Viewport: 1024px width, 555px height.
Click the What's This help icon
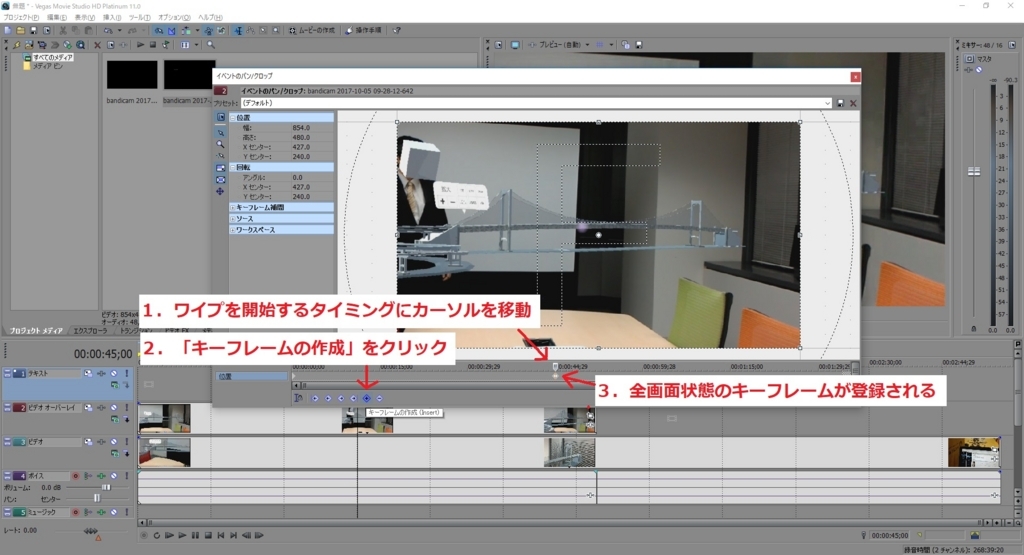pyautogui.click(x=396, y=30)
